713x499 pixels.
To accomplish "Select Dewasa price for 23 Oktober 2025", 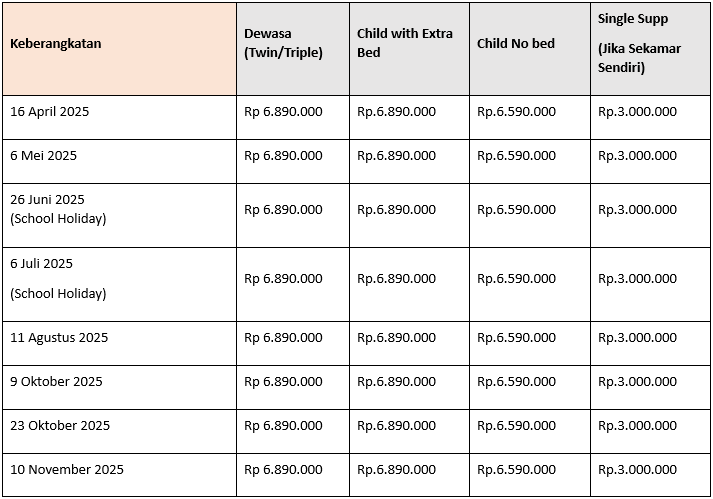I will (x=283, y=425).
